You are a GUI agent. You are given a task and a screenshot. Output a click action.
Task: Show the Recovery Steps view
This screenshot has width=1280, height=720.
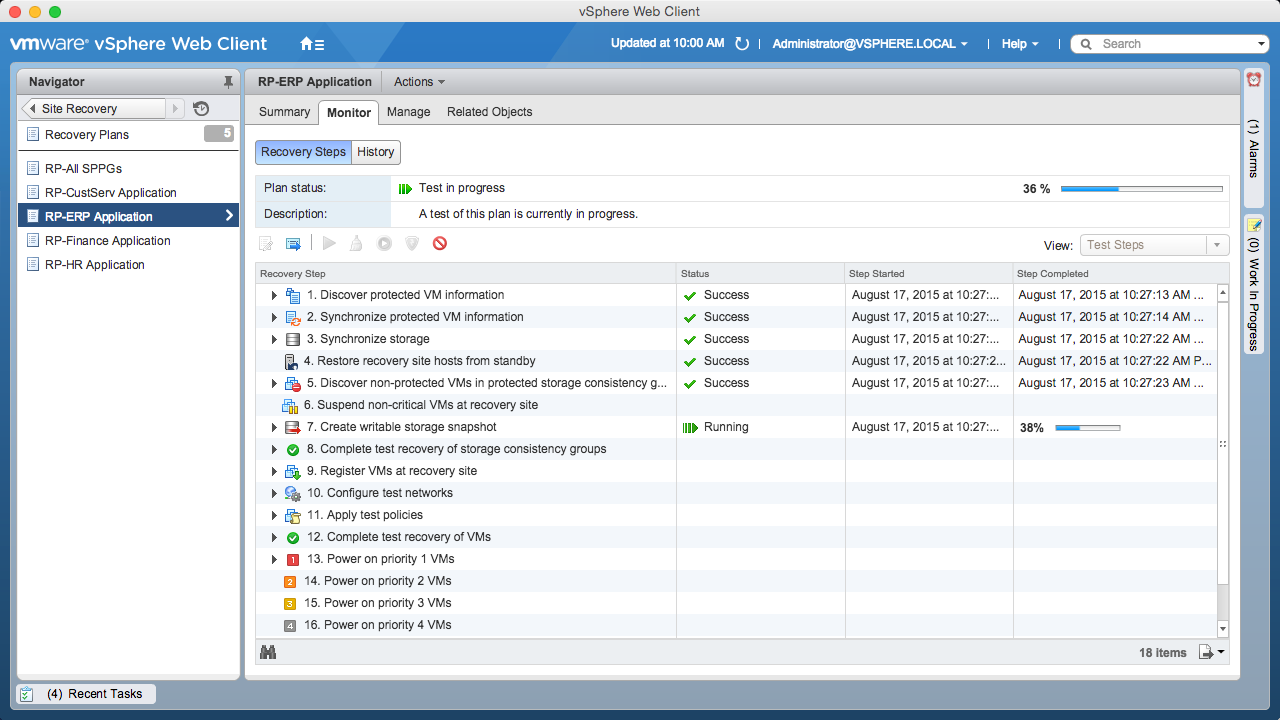303,152
